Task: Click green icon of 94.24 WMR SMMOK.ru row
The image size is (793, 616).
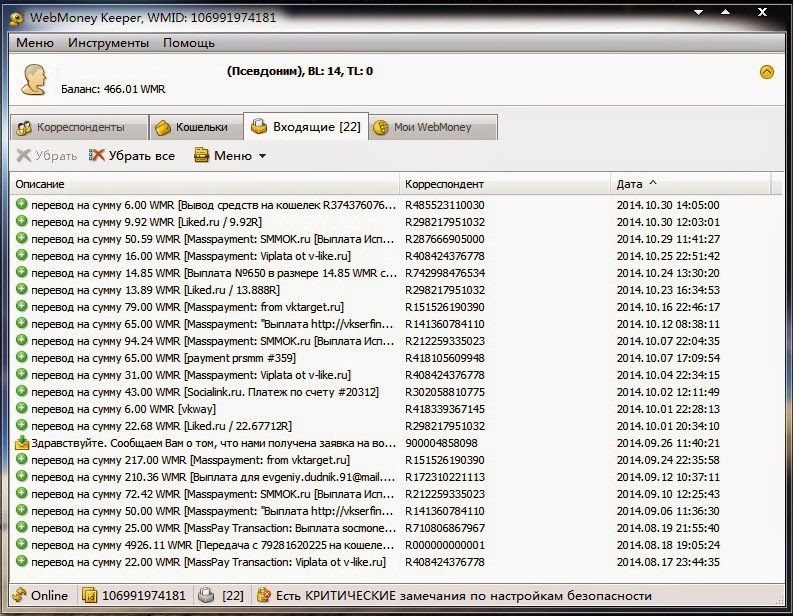Action: [21, 340]
